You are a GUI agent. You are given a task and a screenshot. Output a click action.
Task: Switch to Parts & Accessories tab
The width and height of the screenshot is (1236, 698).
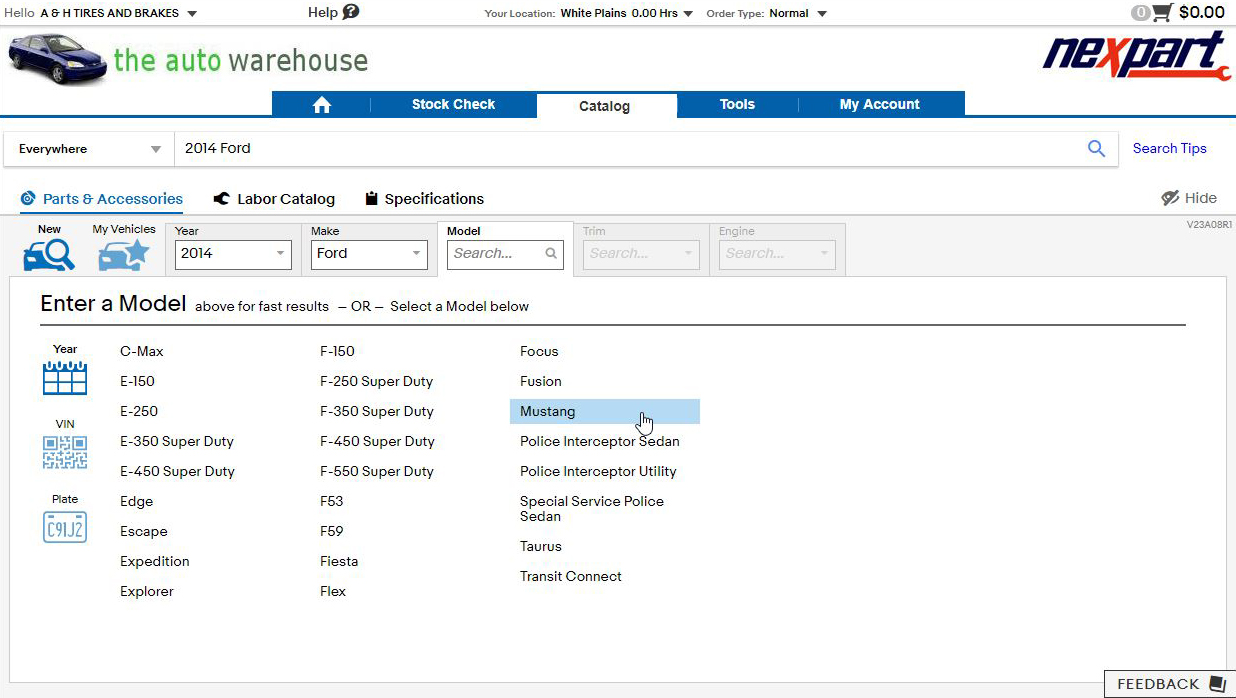coord(101,199)
